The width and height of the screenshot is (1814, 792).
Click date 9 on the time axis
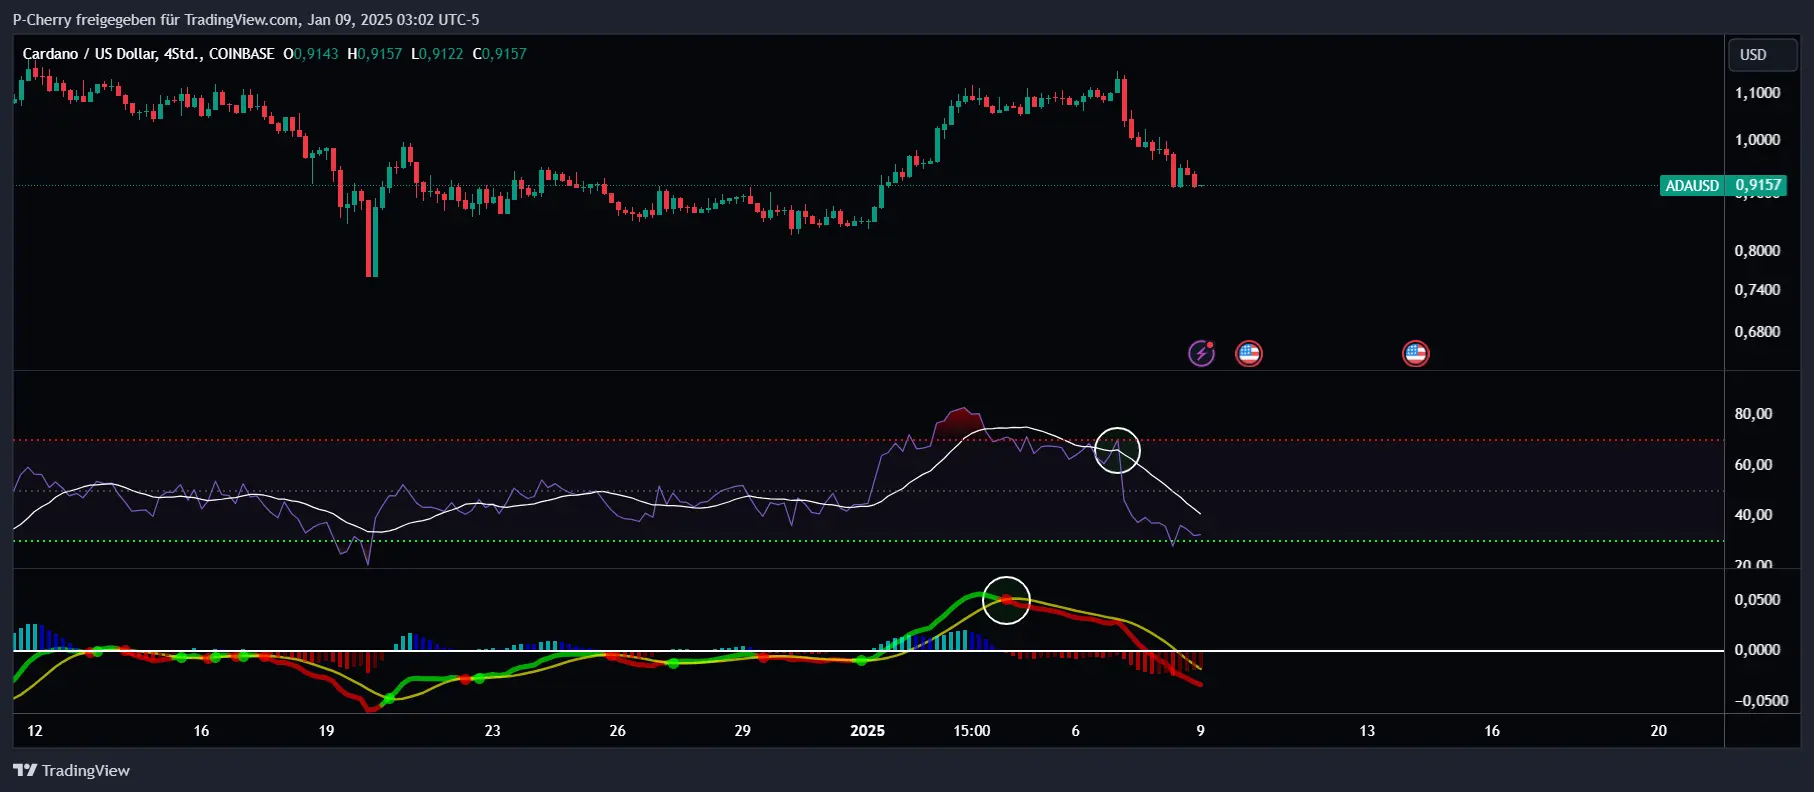(x=1200, y=731)
